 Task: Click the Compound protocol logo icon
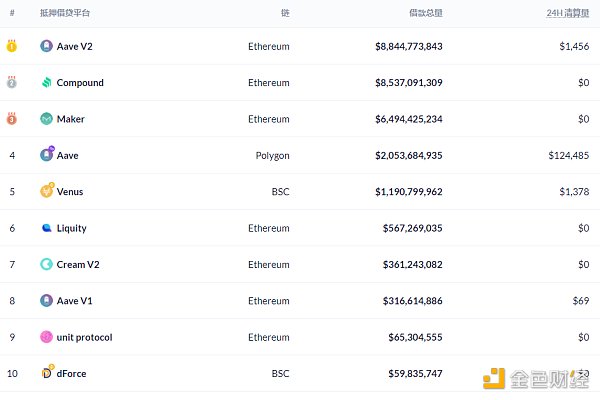coord(46,83)
